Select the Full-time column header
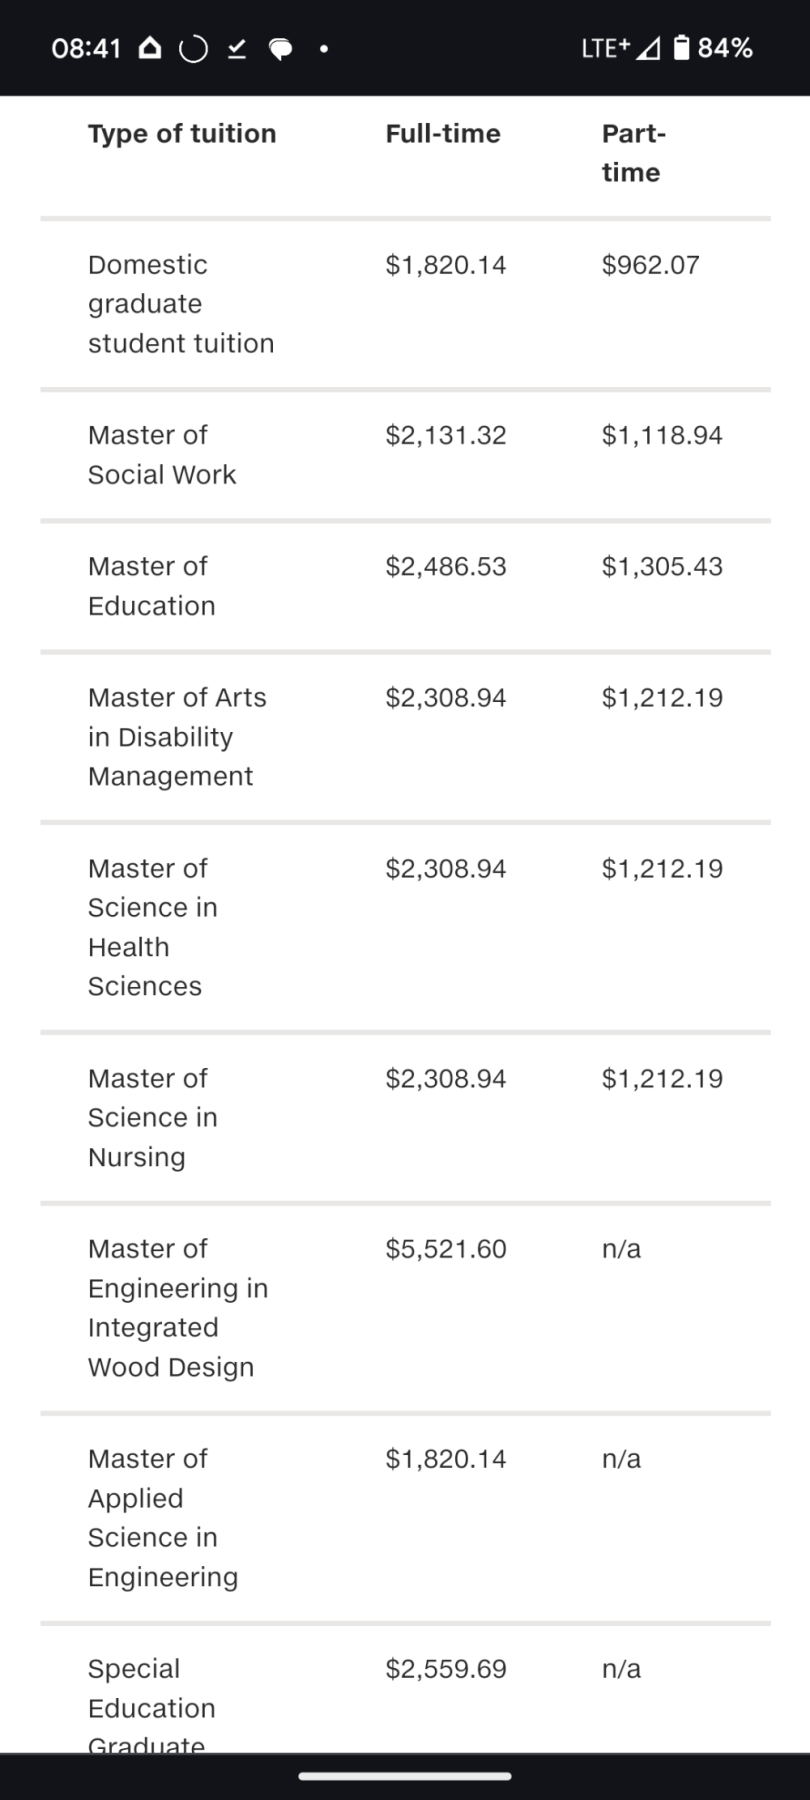 tap(443, 134)
